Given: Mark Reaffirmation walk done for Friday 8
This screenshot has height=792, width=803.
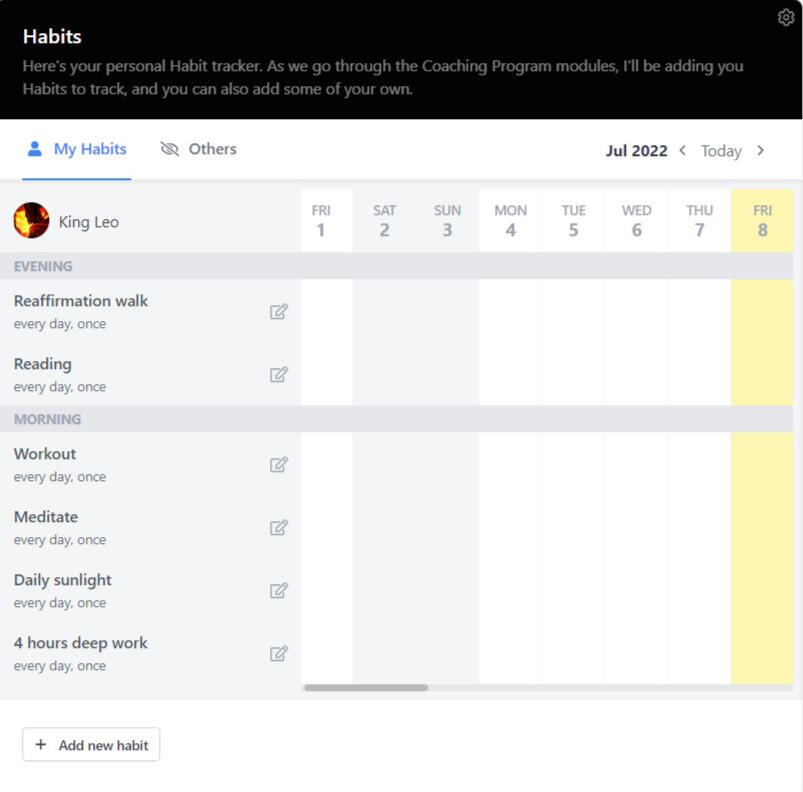Looking at the screenshot, I should coord(762,311).
